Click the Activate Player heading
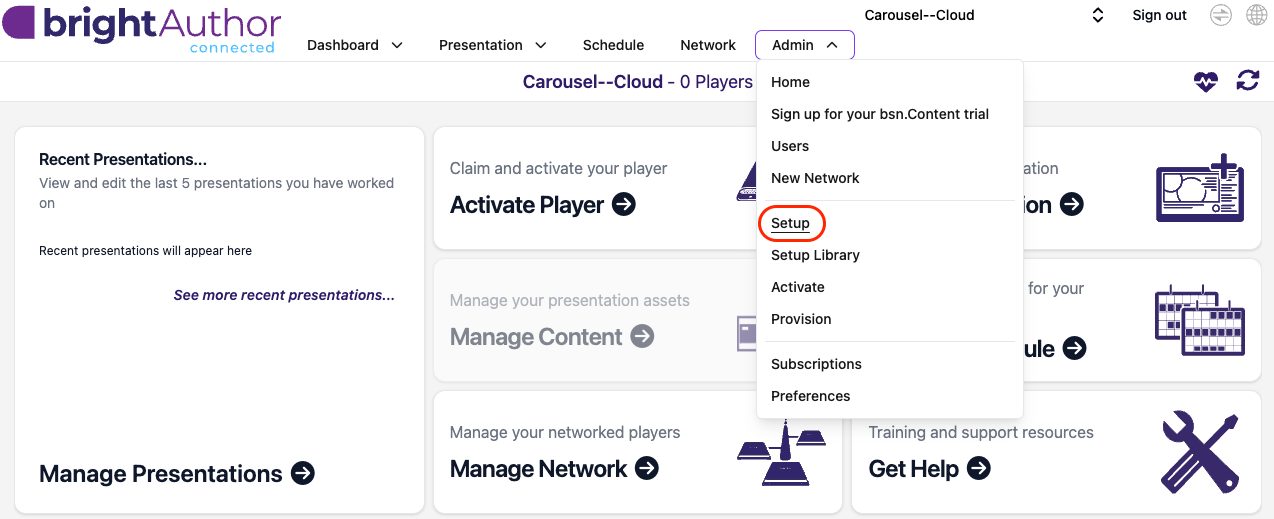 [x=527, y=205]
